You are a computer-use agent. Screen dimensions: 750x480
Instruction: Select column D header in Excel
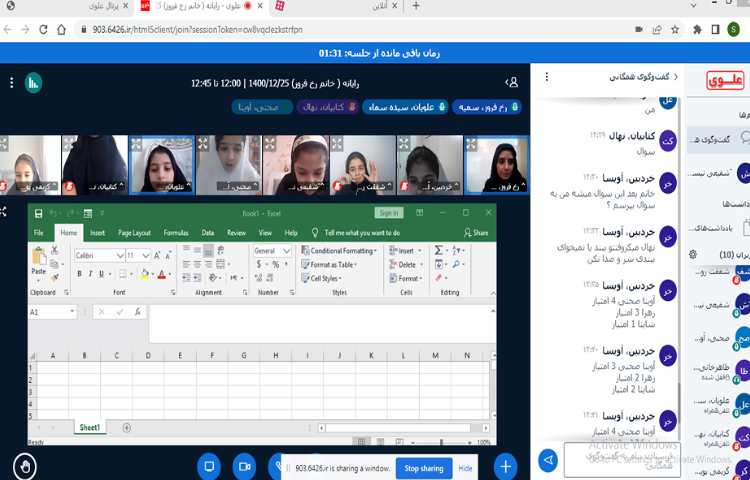coord(148,356)
